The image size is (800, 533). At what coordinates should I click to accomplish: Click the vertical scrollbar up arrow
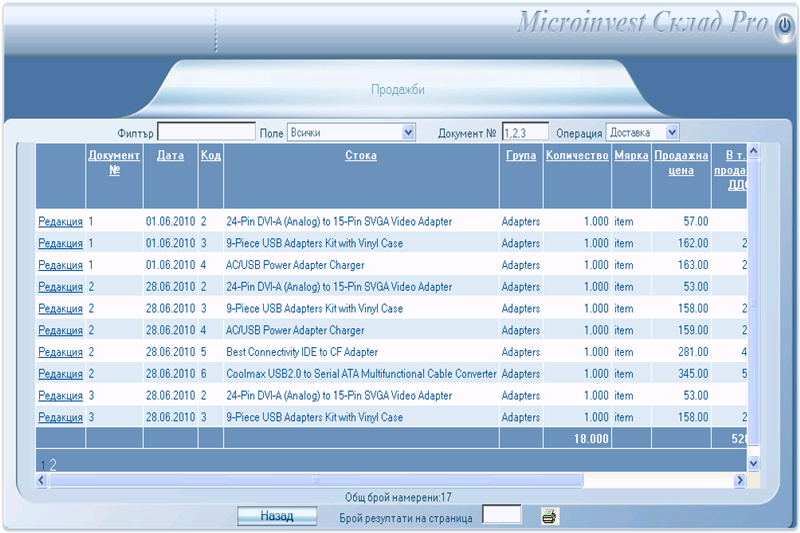click(x=753, y=151)
